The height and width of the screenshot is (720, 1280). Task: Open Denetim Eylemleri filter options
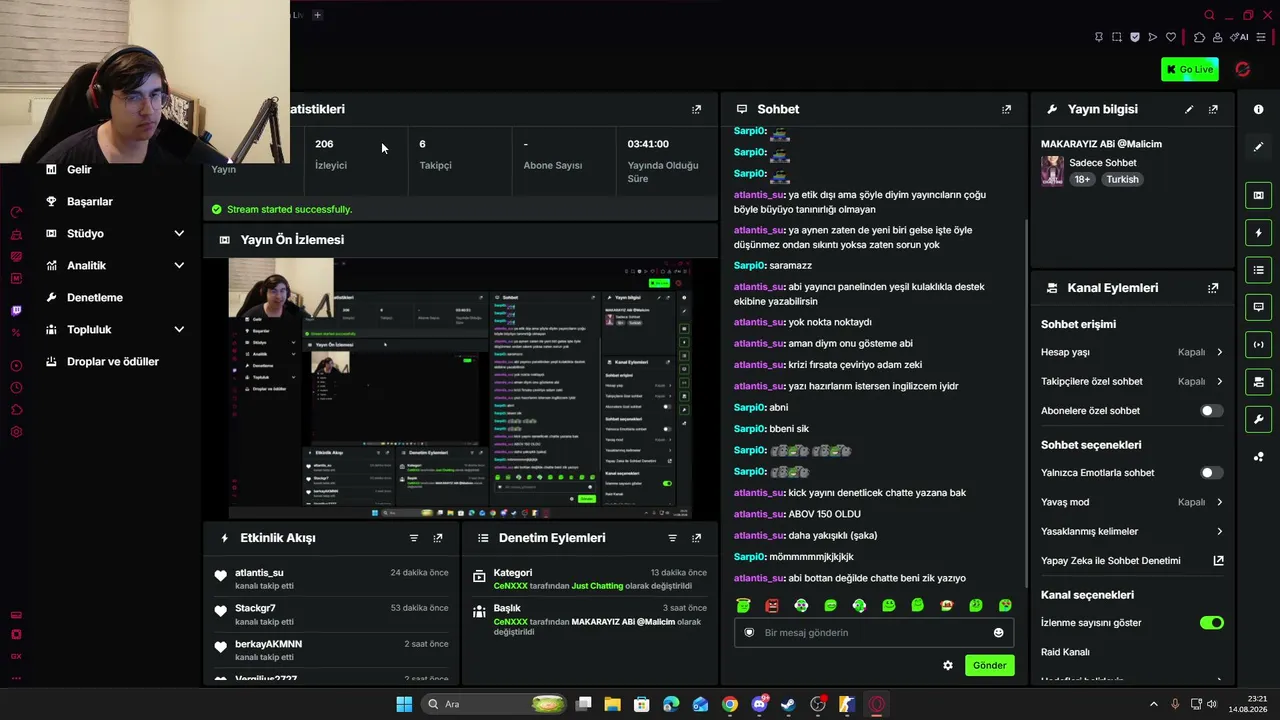tap(672, 538)
